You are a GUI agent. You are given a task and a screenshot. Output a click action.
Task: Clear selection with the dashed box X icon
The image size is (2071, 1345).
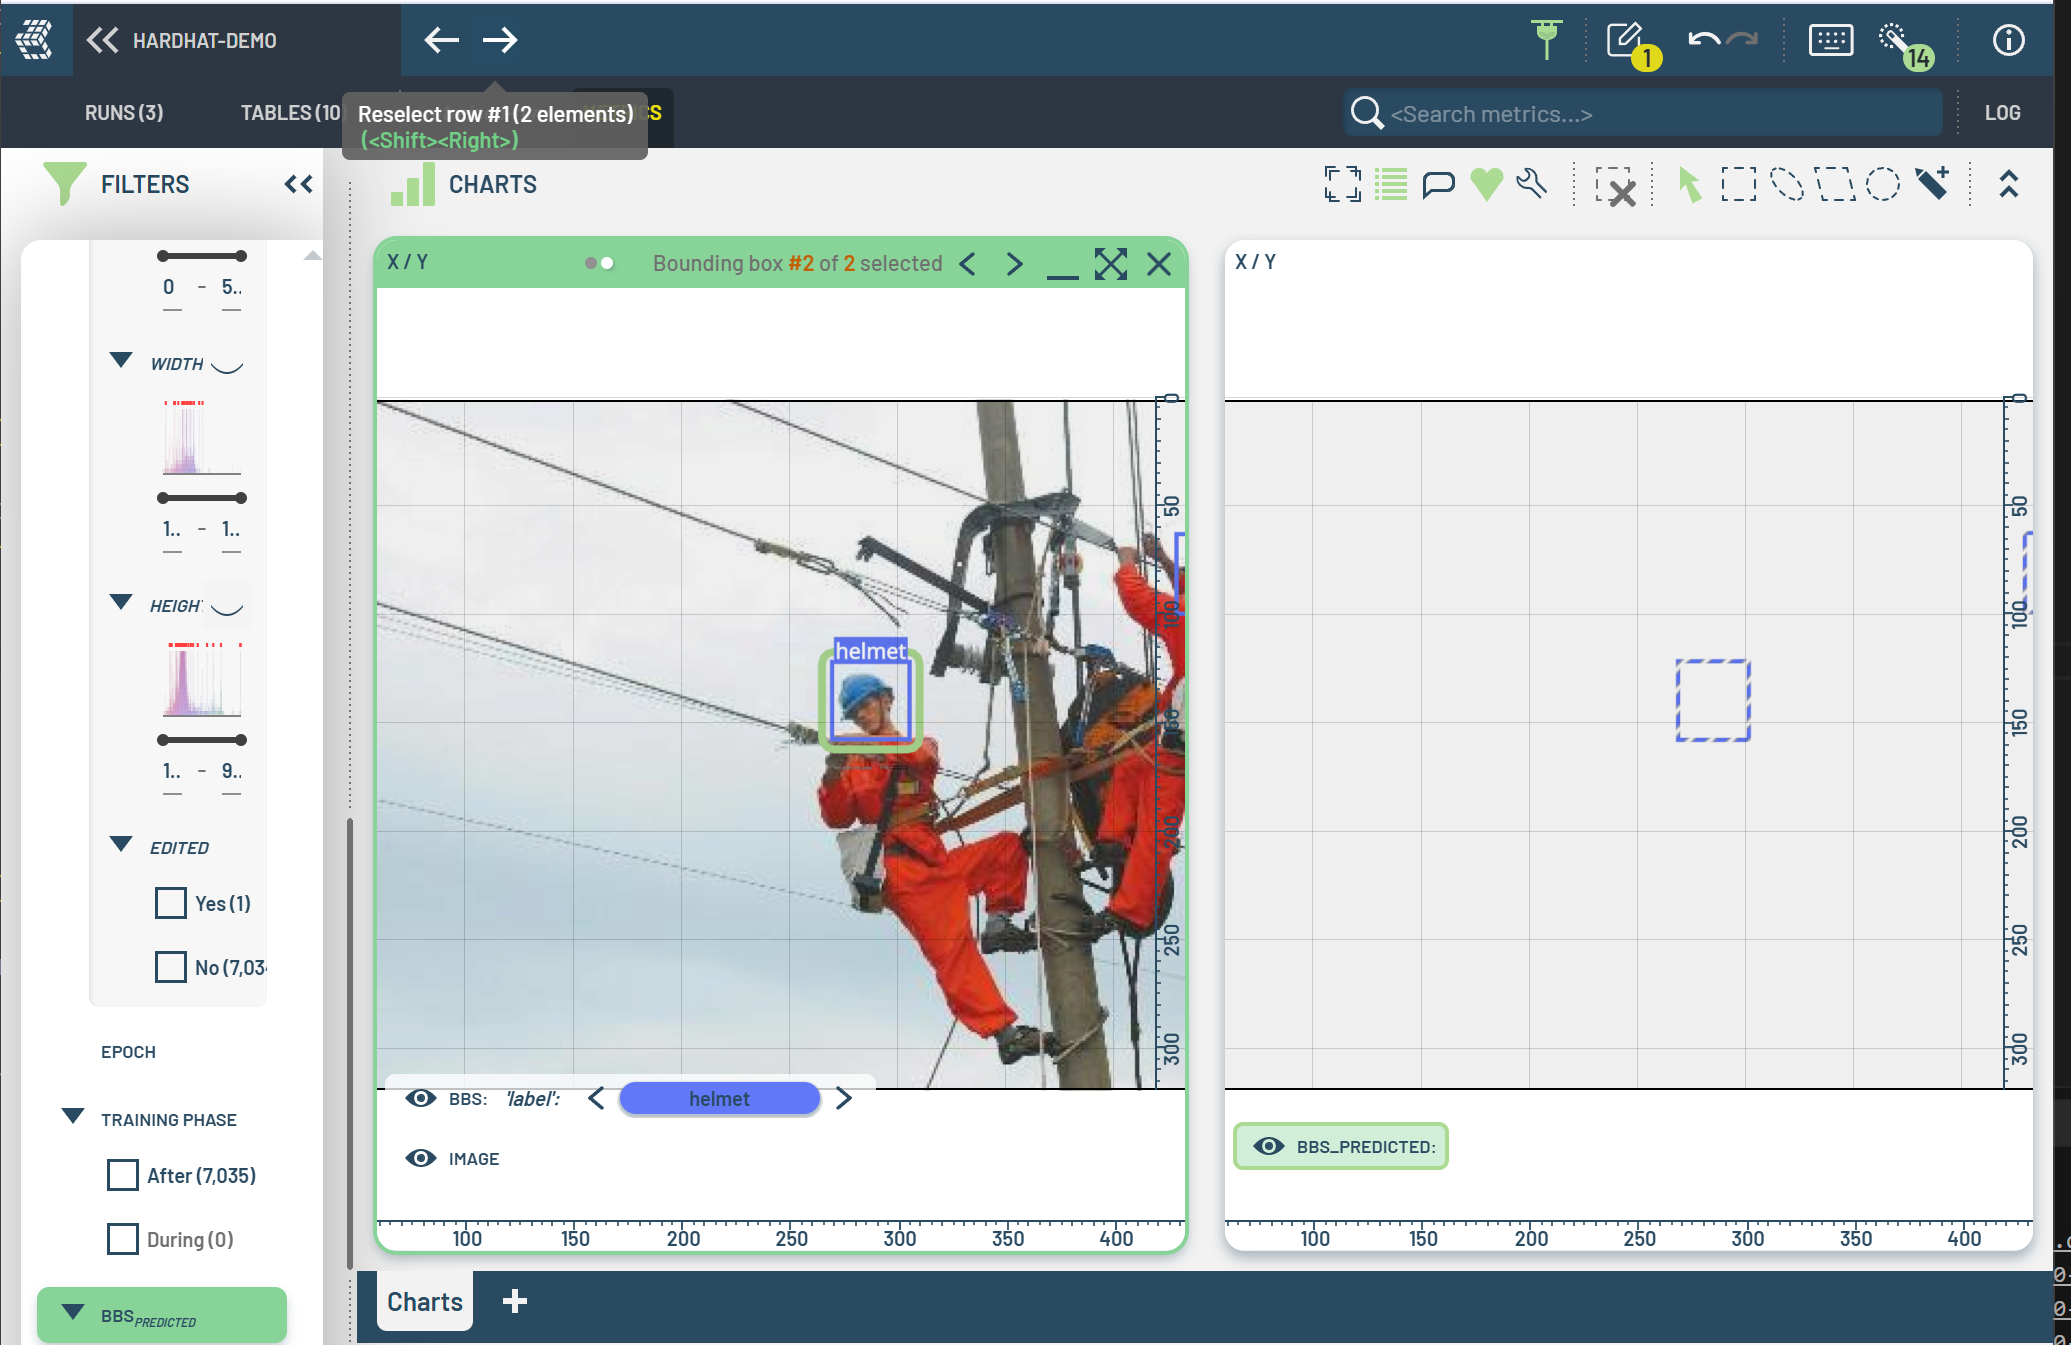[x=1615, y=186]
